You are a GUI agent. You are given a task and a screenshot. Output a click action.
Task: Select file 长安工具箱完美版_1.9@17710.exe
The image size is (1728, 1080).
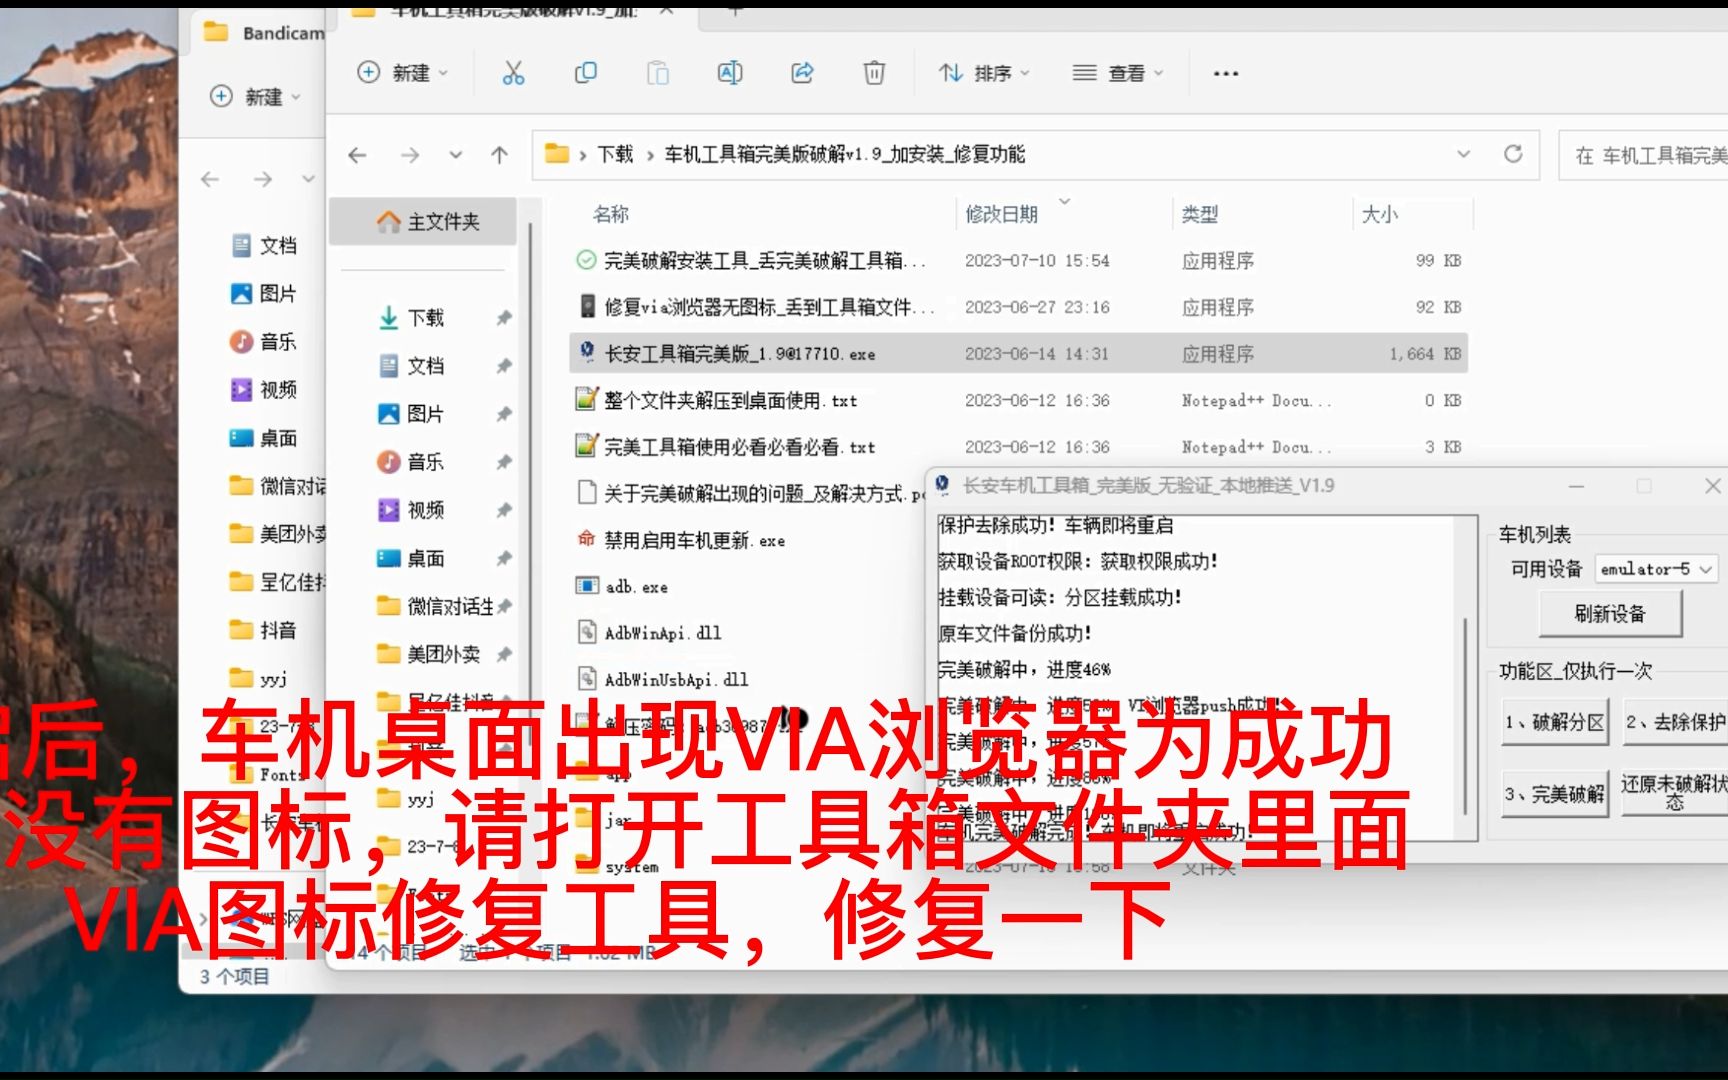(740, 354)
